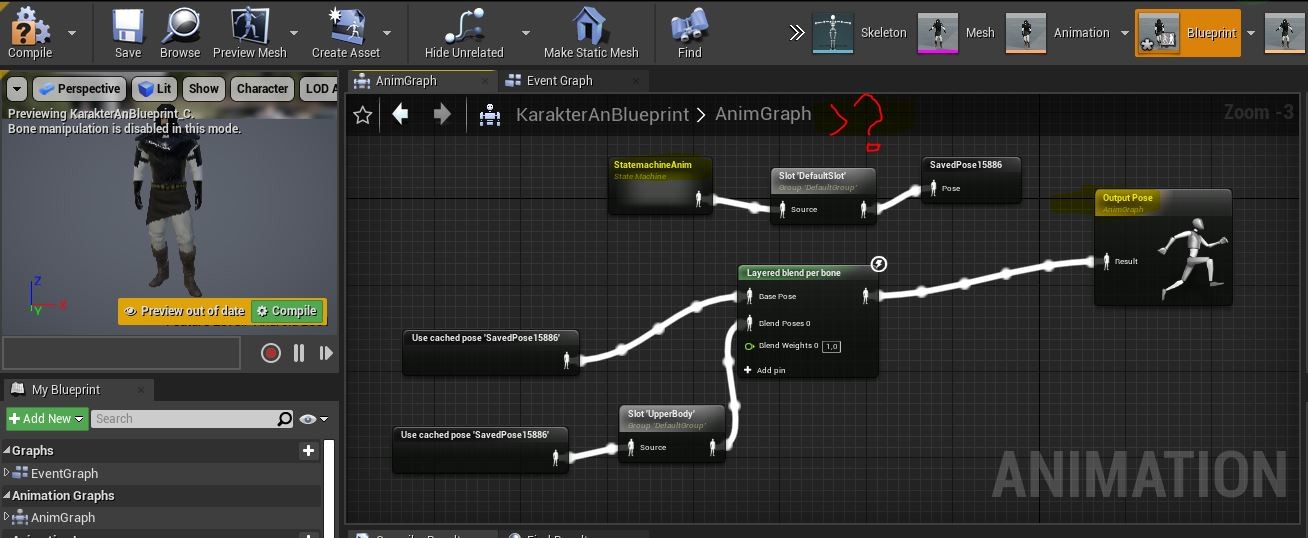Viewport: 1308px width, 538px height.
Task: Add a new graph with plus icon
Action: (308, 451)
